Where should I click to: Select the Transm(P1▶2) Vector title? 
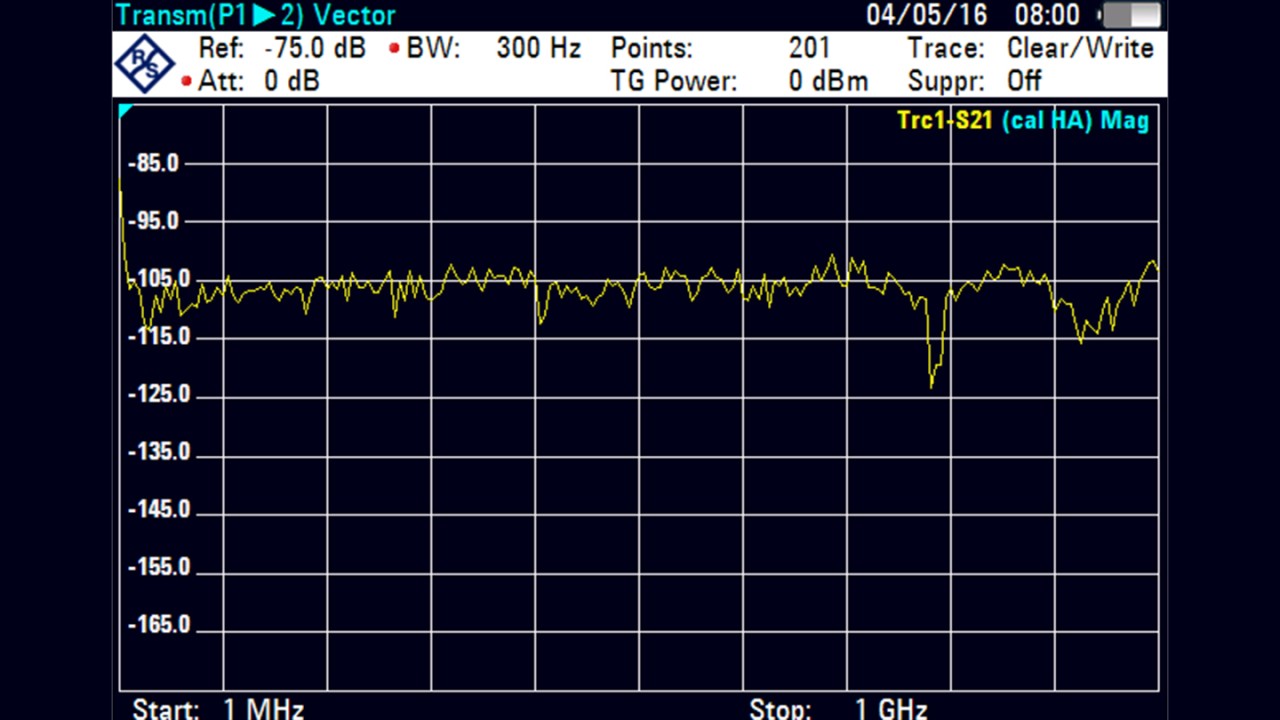tap(256, 15)
